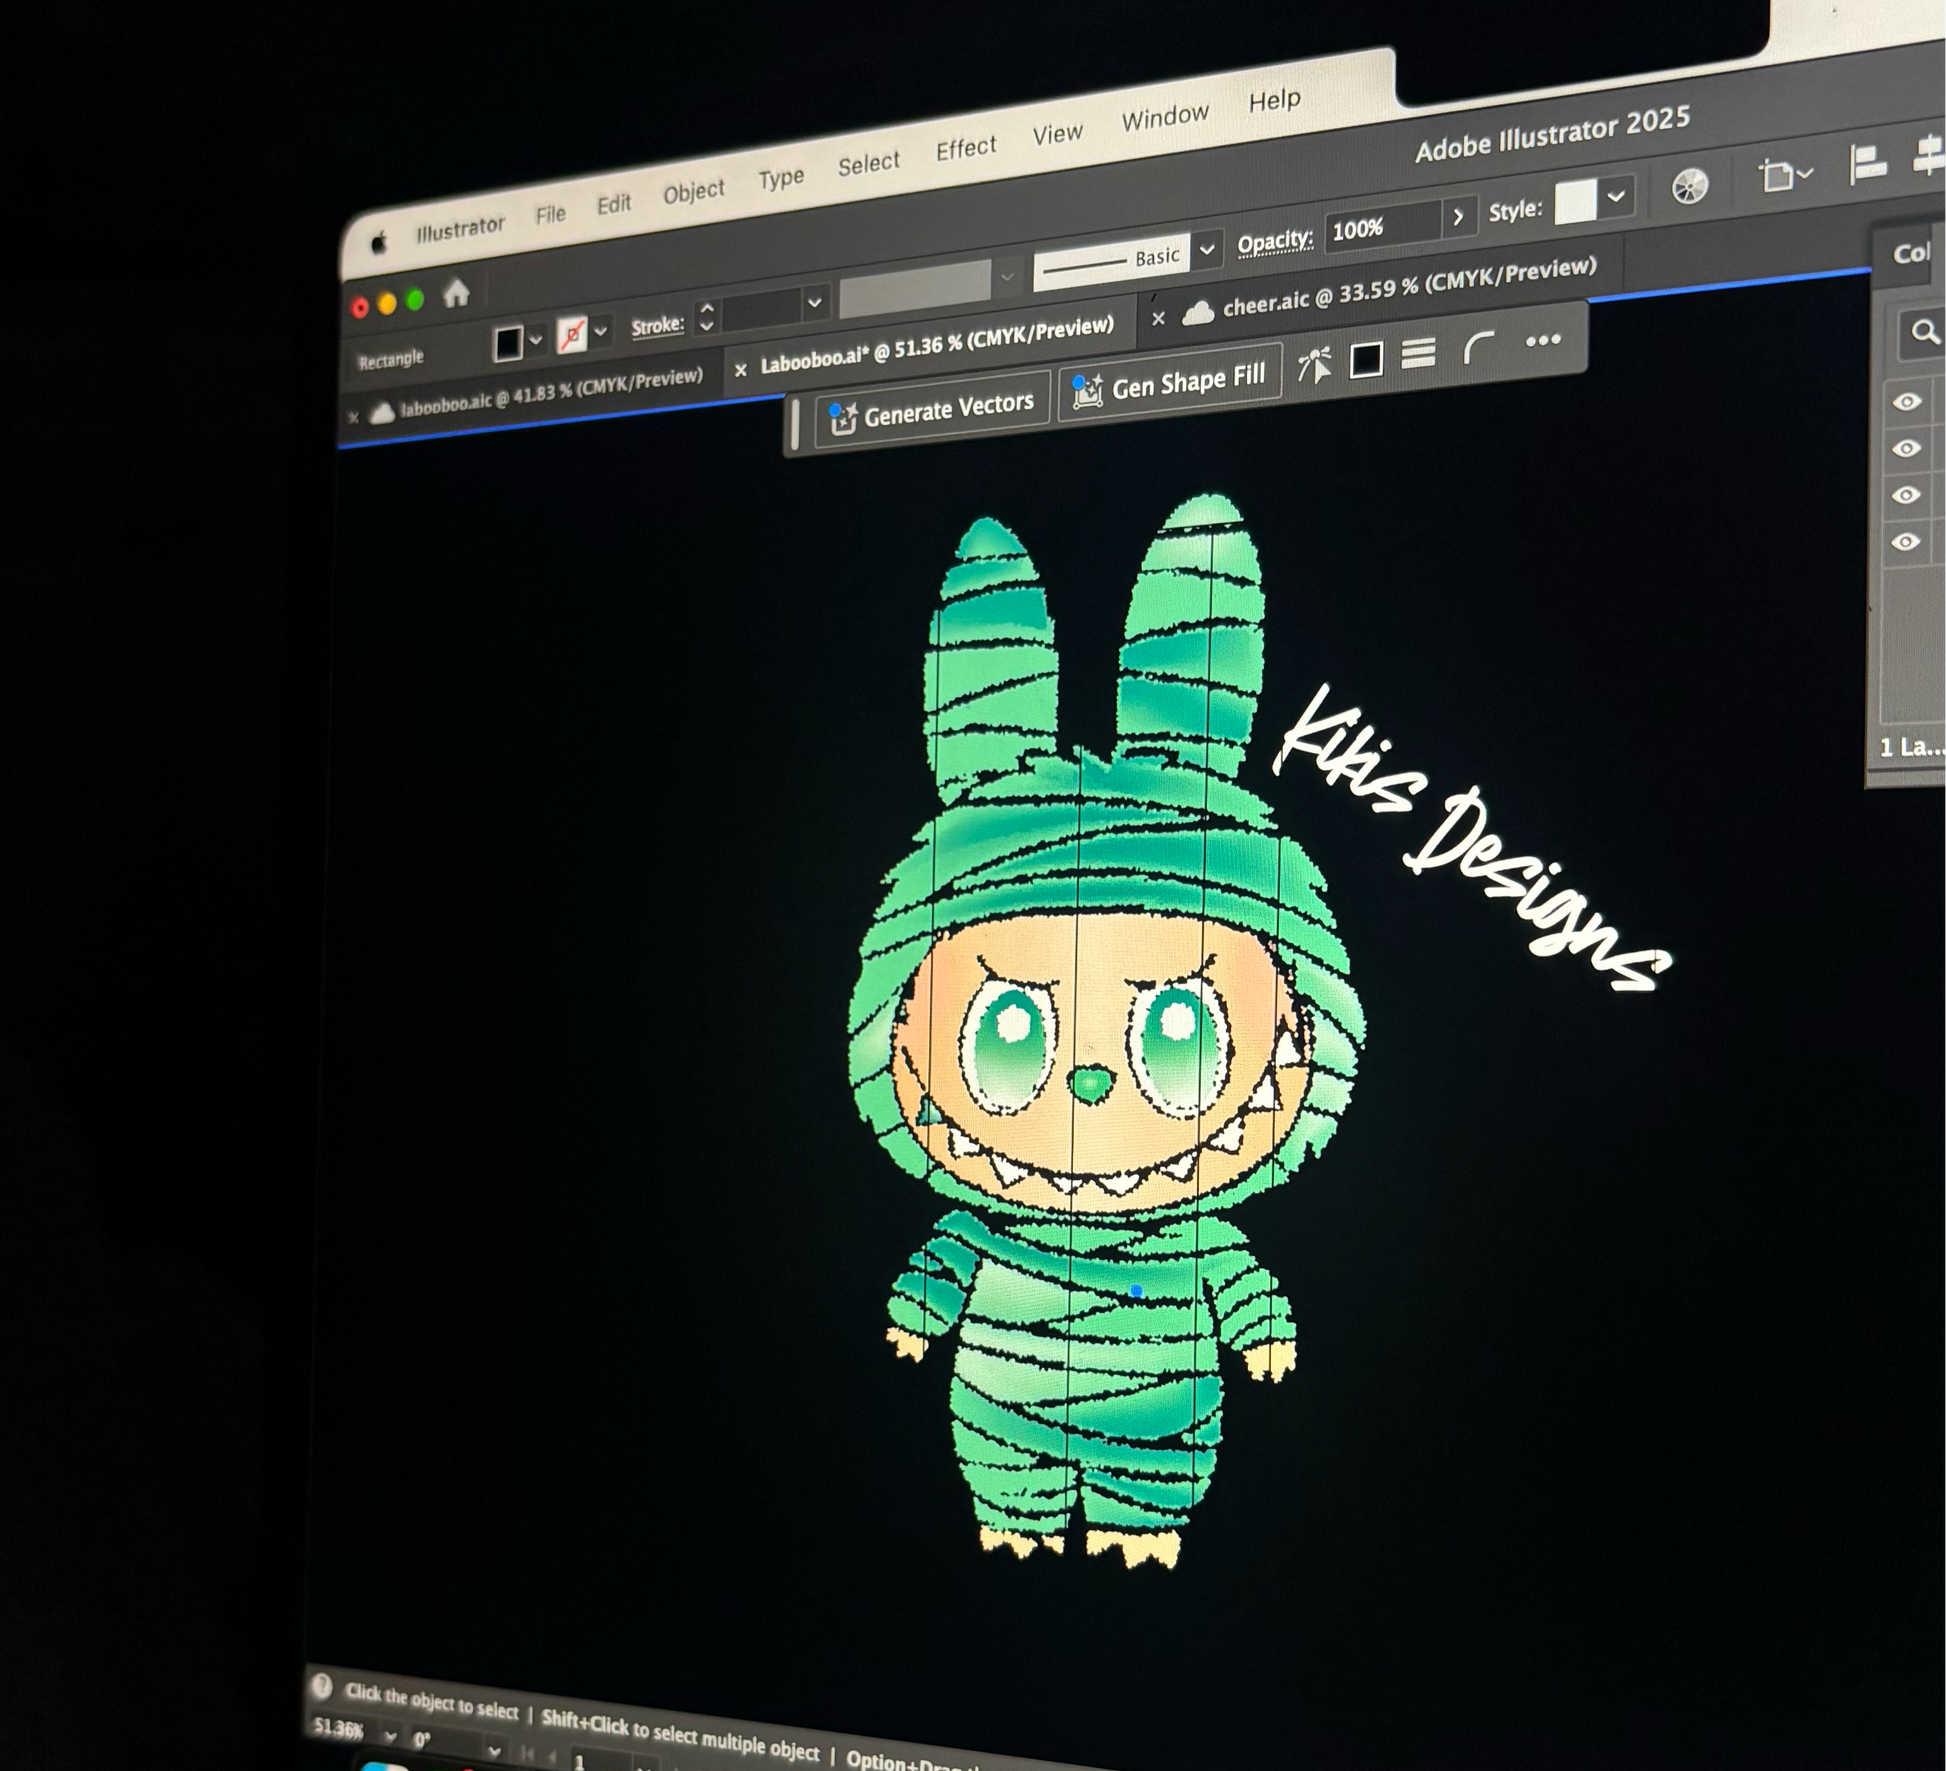Open the Recolor Artwork color wheel icon
Screen dimensions: 1946x1771
pyautogui.click(x=1689, y=186)
